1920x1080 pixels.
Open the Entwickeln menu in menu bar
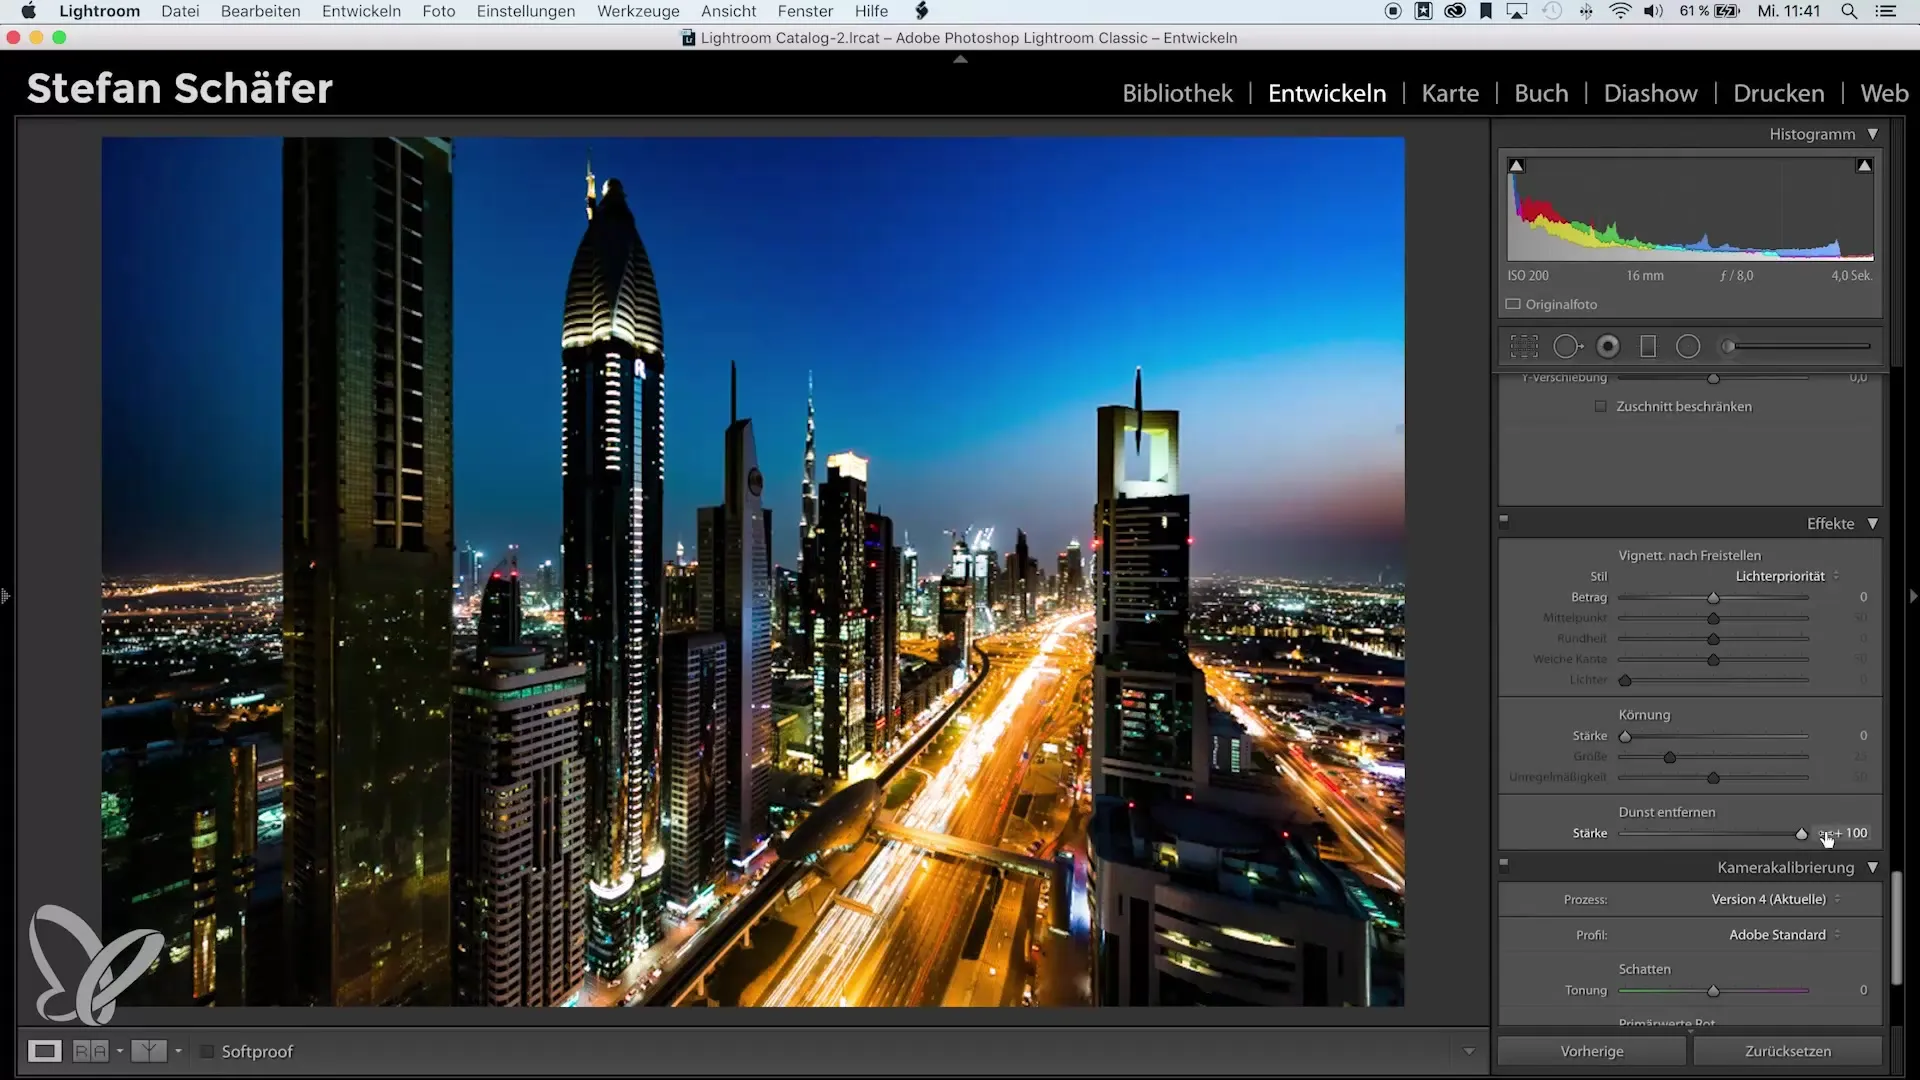tap(361, 11)
